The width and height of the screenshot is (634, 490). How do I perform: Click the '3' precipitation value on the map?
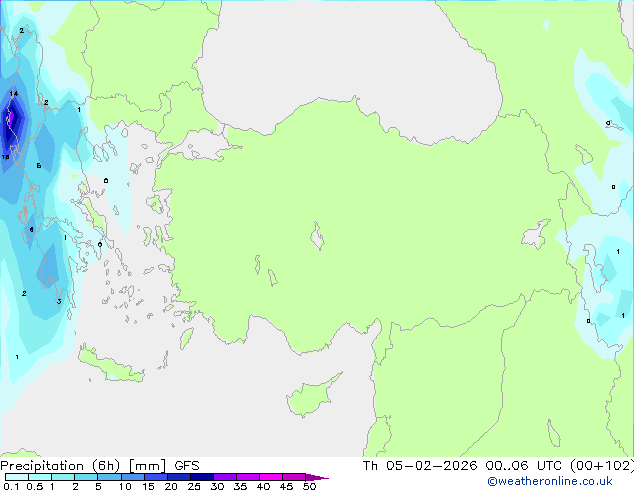(x=59, y=302)
